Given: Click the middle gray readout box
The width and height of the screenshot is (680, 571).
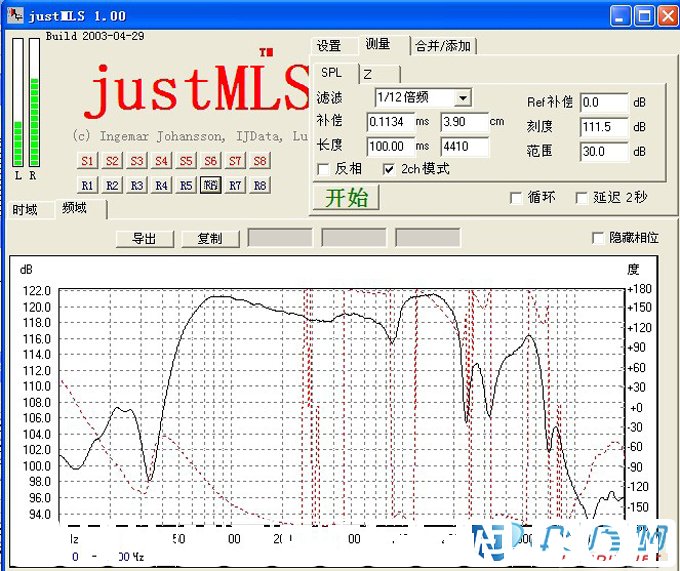Looking at the screenshot, I should click(x=354, y=238).
